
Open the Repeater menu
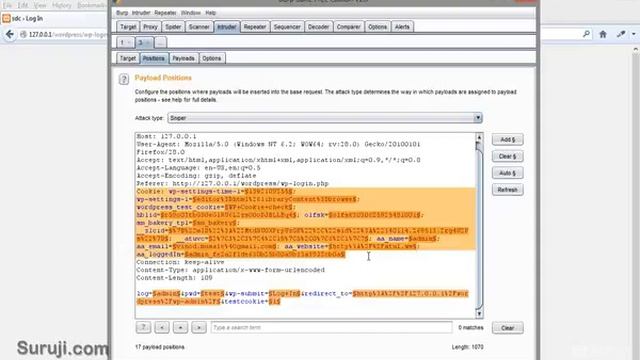[165, 13]
